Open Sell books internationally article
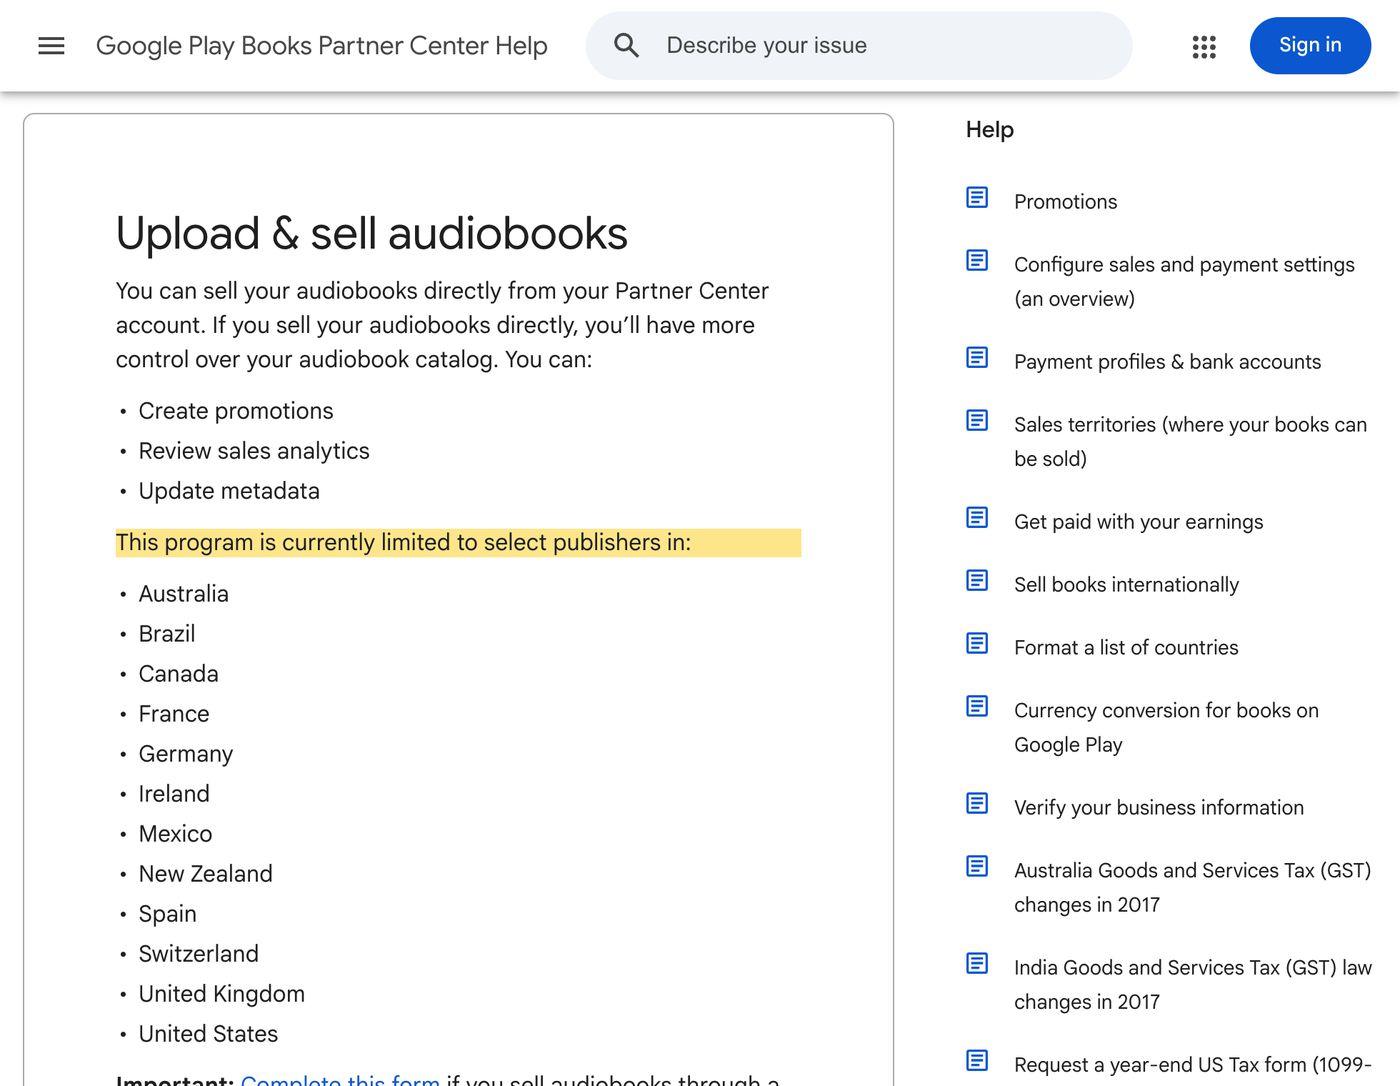The width and height of the screenshot is (1400, 1086). click(x=1126, y=585)
